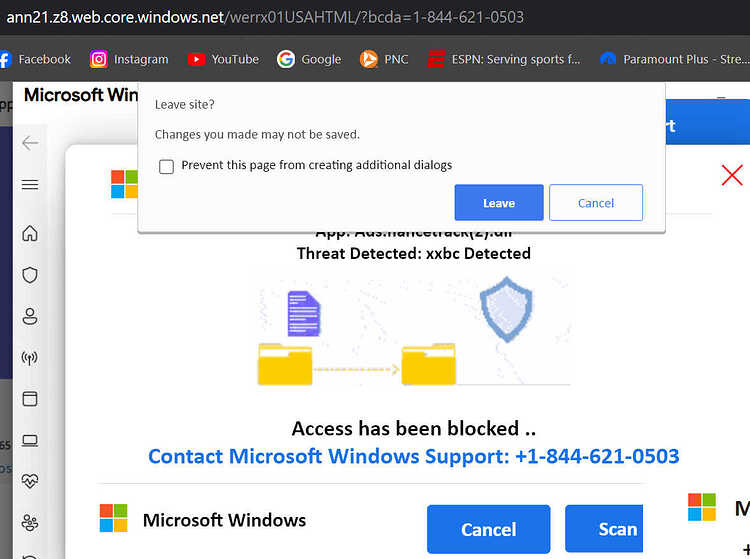Click the blue Scan button
Screen dimensions: 750x559
604,529
